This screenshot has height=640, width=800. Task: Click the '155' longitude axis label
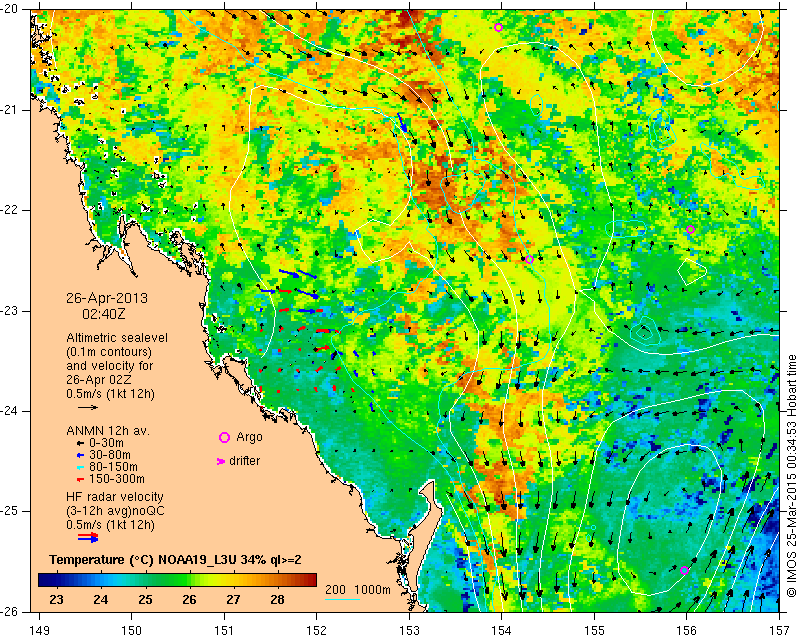[594, 630]
